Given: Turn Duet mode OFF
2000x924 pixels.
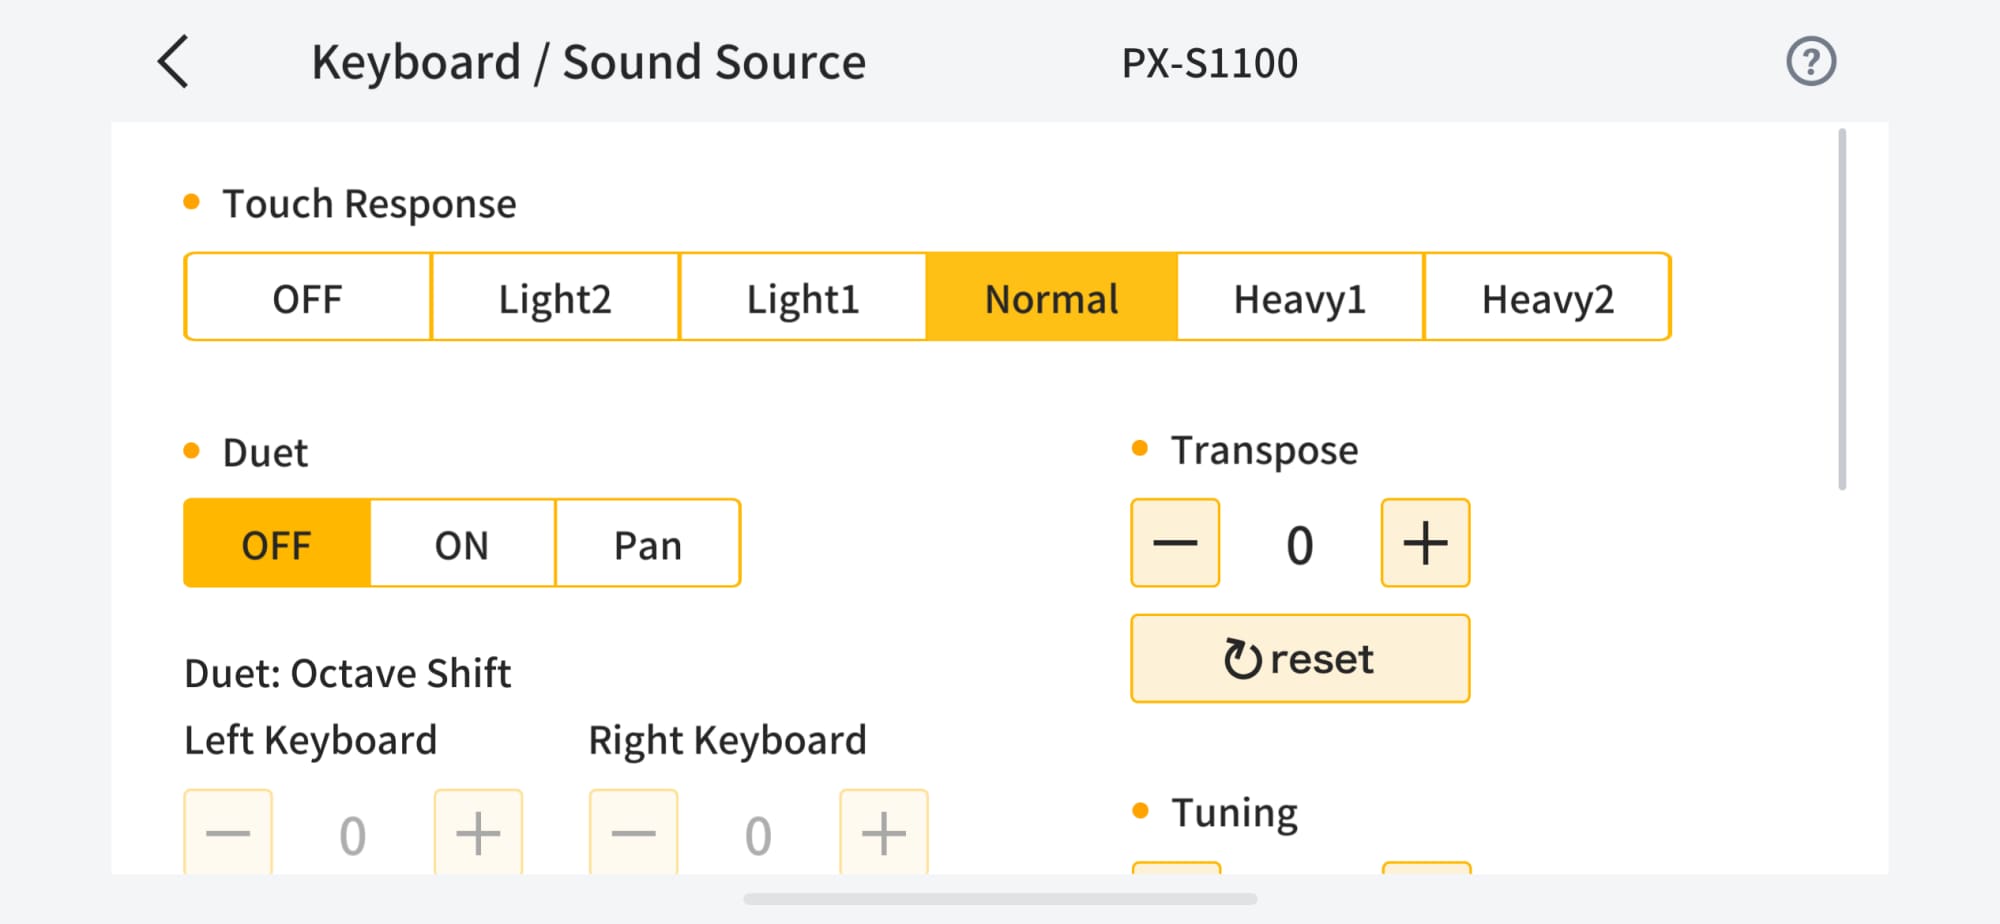Looking at the screenshot, I should point(277,544).
